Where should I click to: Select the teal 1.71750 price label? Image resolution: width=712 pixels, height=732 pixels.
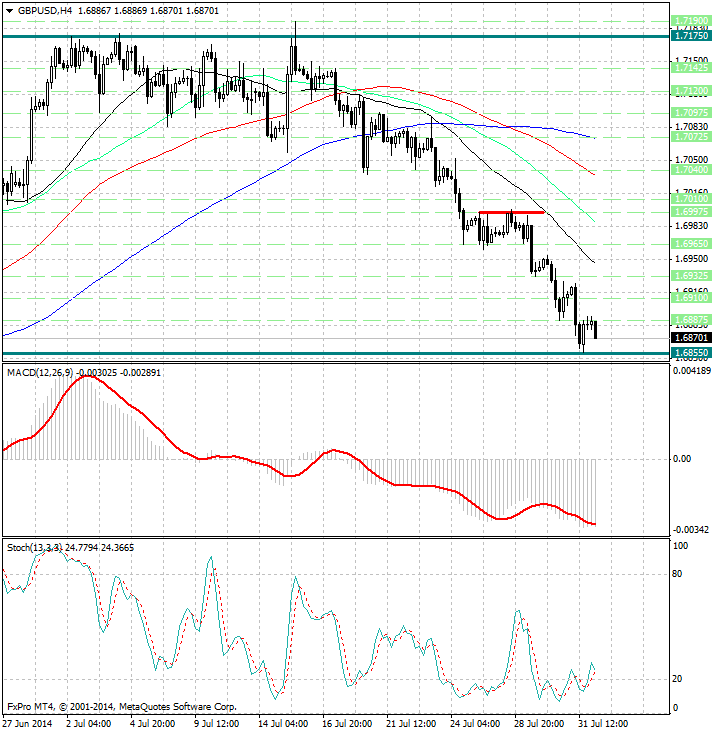click(x=691, y=36)
